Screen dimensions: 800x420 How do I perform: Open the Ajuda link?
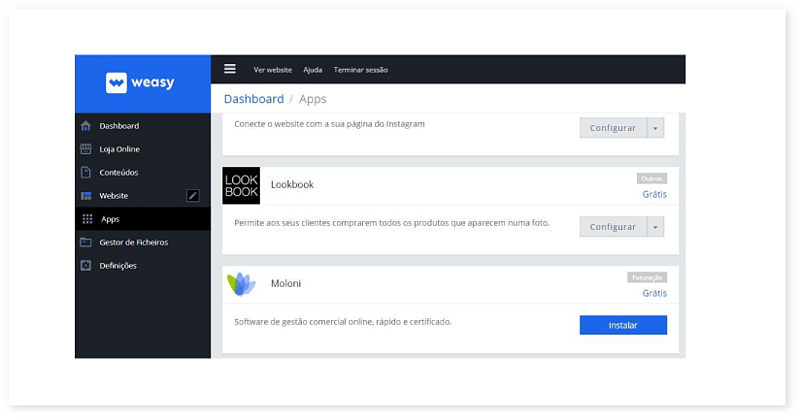click(x=313, y=70)
